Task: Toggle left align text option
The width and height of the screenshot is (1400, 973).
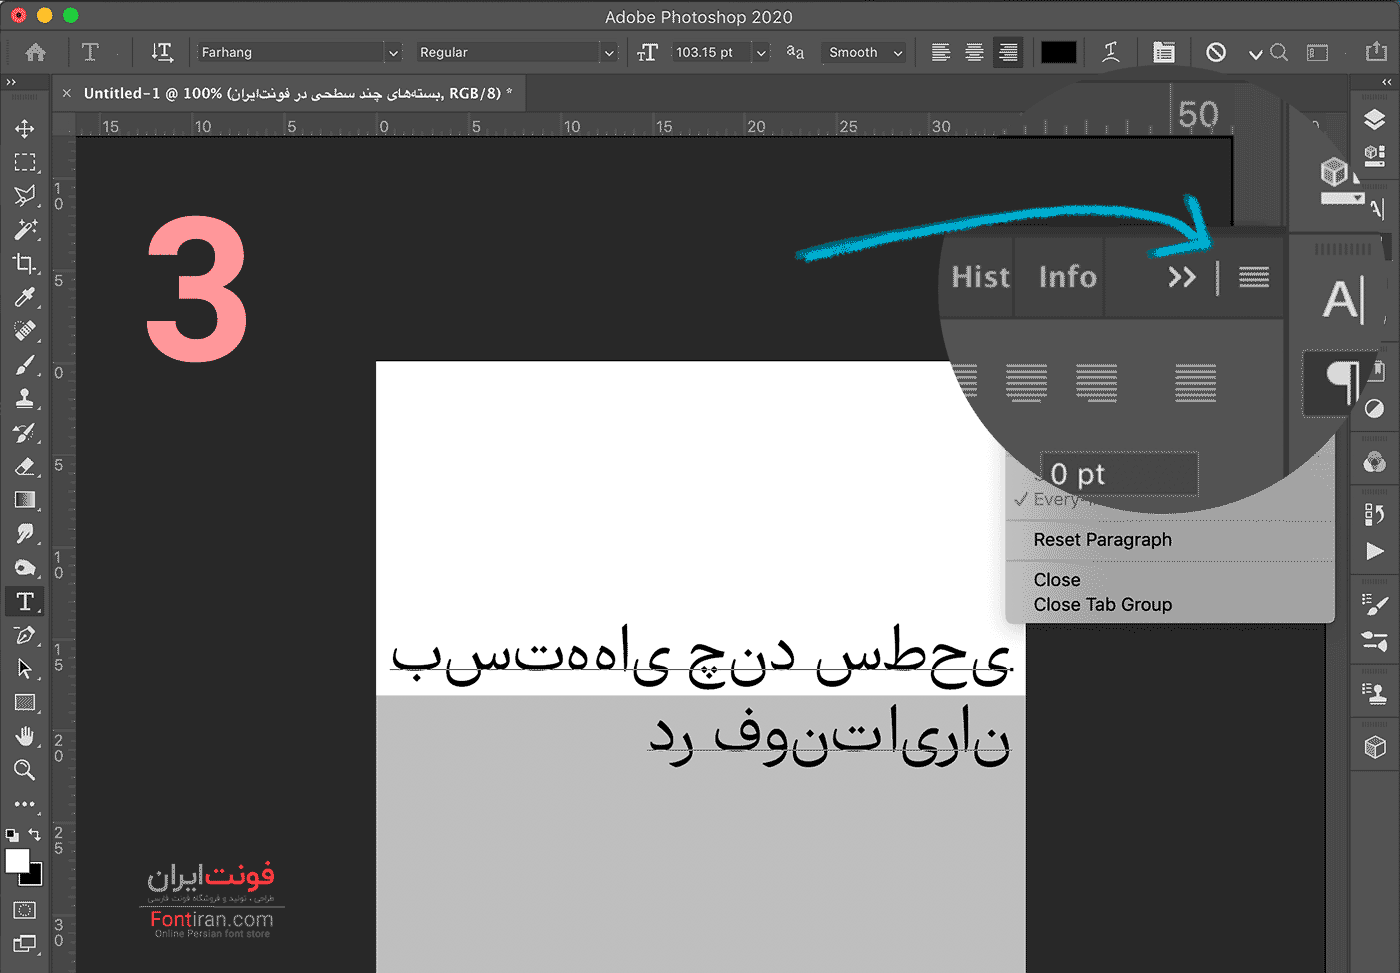Action: pos(940,52)
